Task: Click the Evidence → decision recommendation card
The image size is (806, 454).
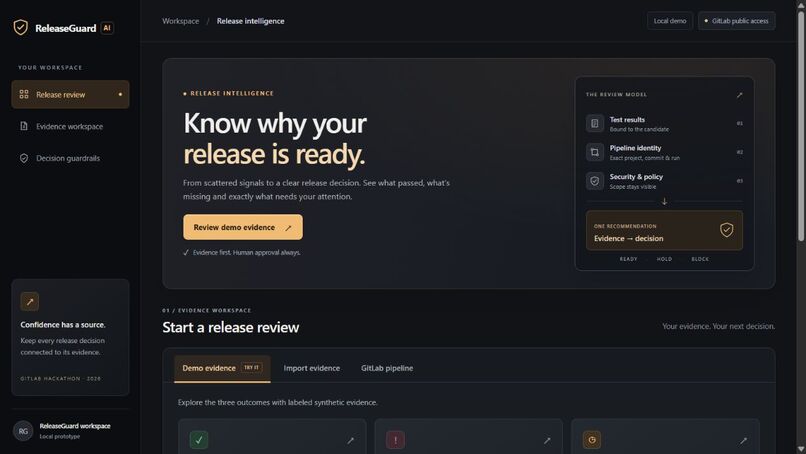Action: coord(664,230)
